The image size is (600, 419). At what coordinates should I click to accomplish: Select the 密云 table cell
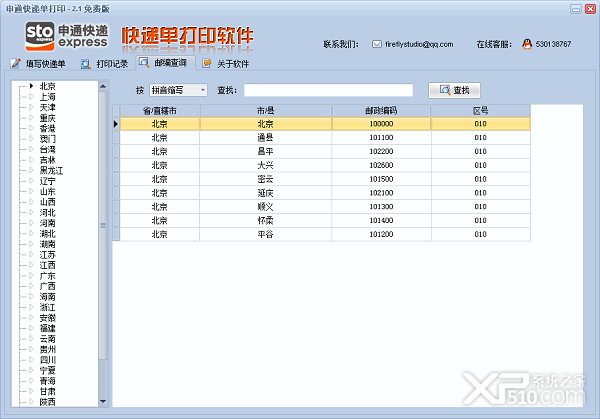pyautogui.click(x=266, y=179)
